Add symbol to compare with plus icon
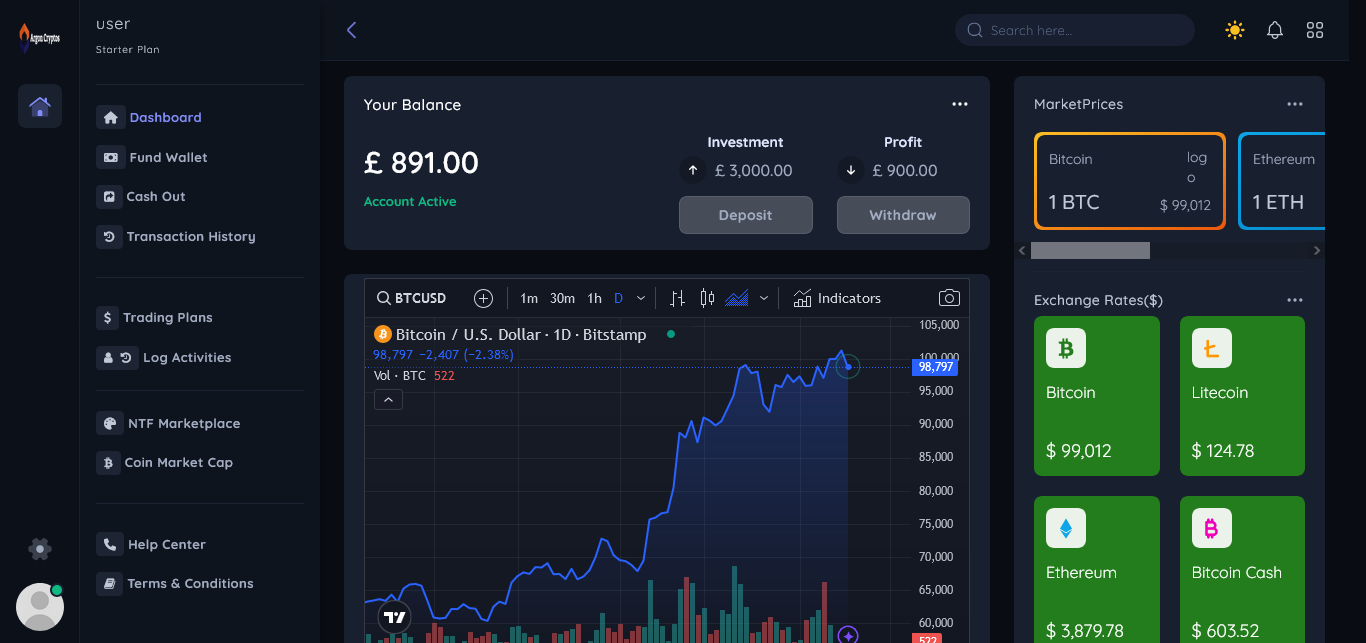The image size is (1366, 643). click(483, 298)
